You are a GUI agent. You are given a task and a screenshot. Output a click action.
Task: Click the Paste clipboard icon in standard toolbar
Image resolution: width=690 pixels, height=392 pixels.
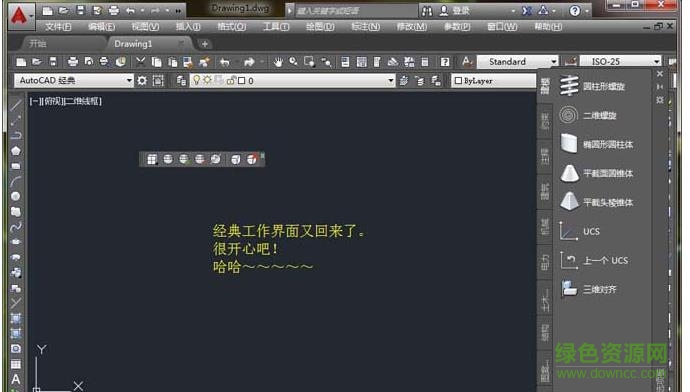coord(172,62)
